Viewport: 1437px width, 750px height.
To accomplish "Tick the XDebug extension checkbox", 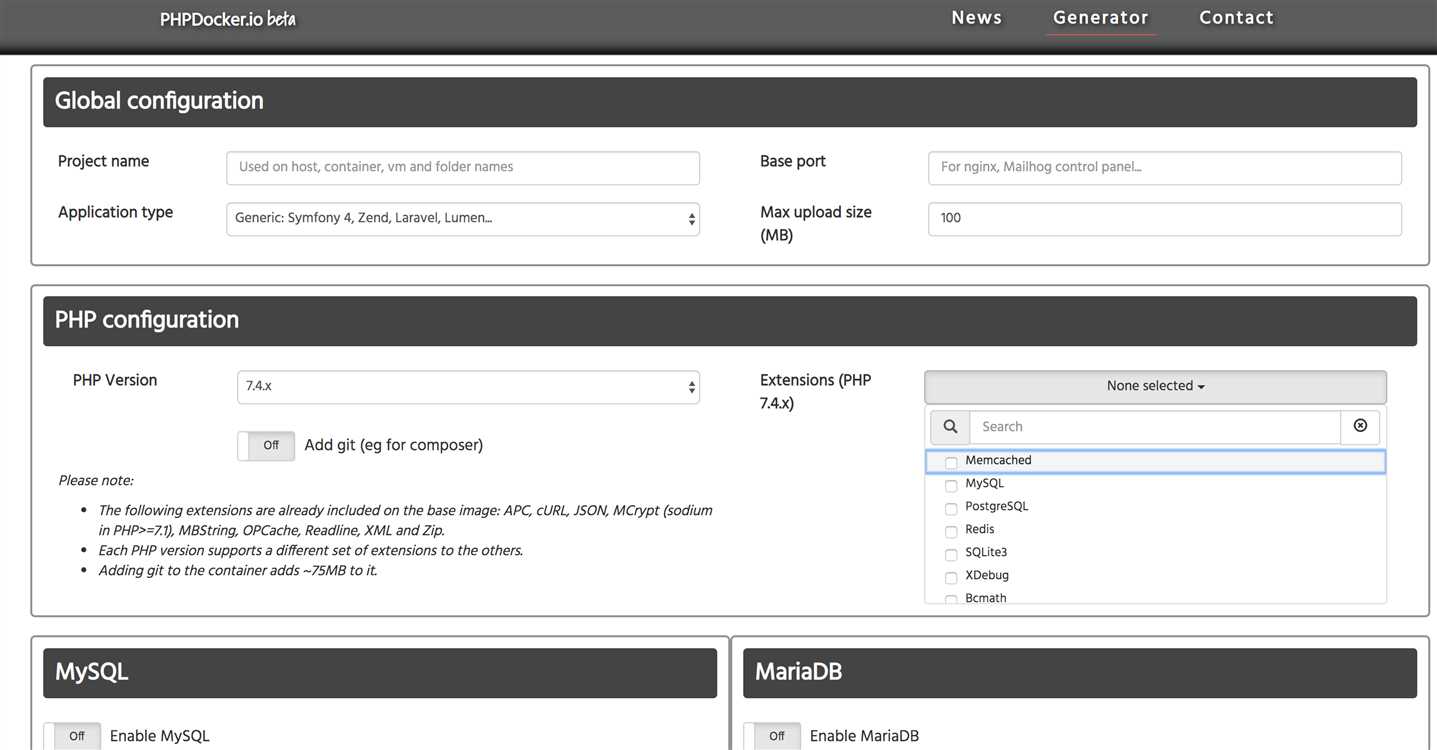I will click(951, 577).
